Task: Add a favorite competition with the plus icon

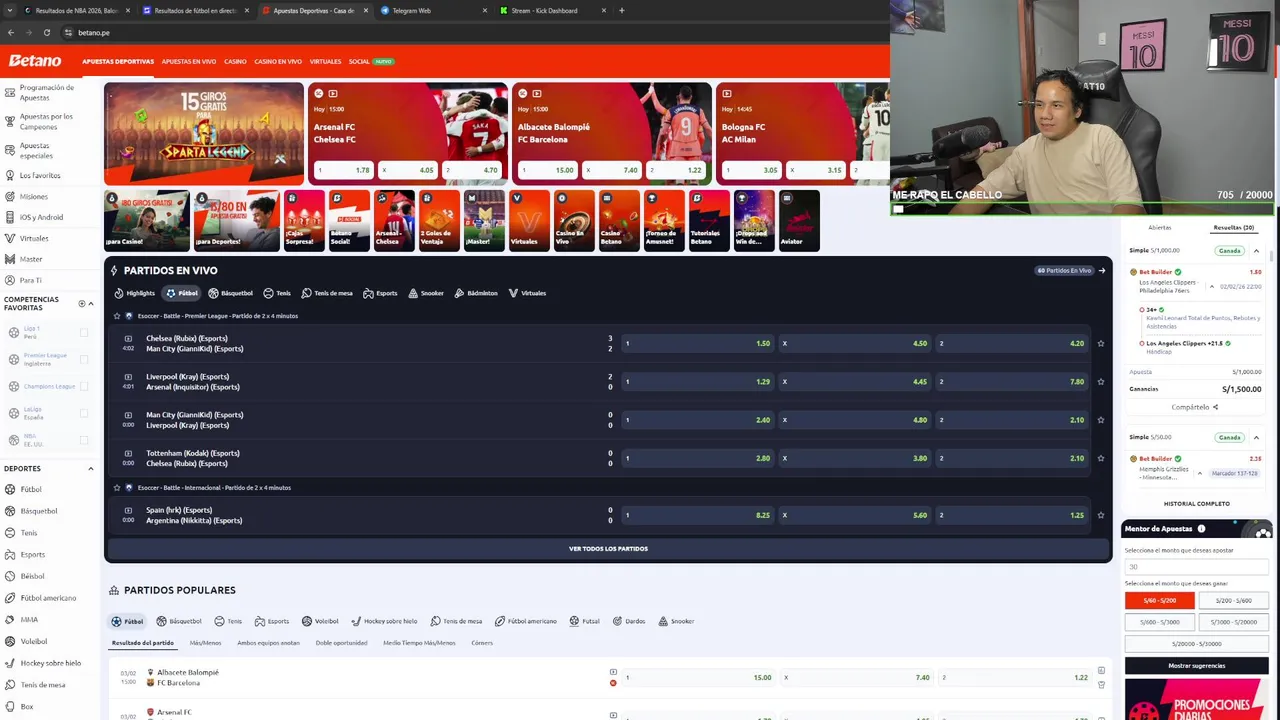Action: (x=81, y=303)
